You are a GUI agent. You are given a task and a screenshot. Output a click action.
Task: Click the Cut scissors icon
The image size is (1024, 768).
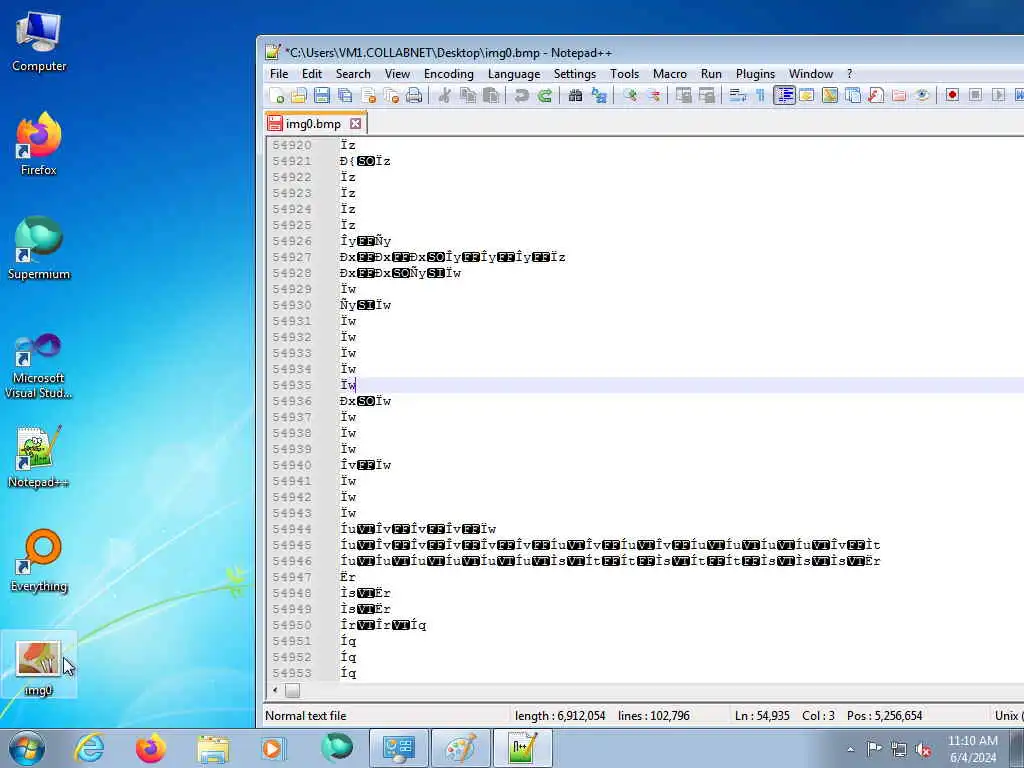(x=445, y=96)
